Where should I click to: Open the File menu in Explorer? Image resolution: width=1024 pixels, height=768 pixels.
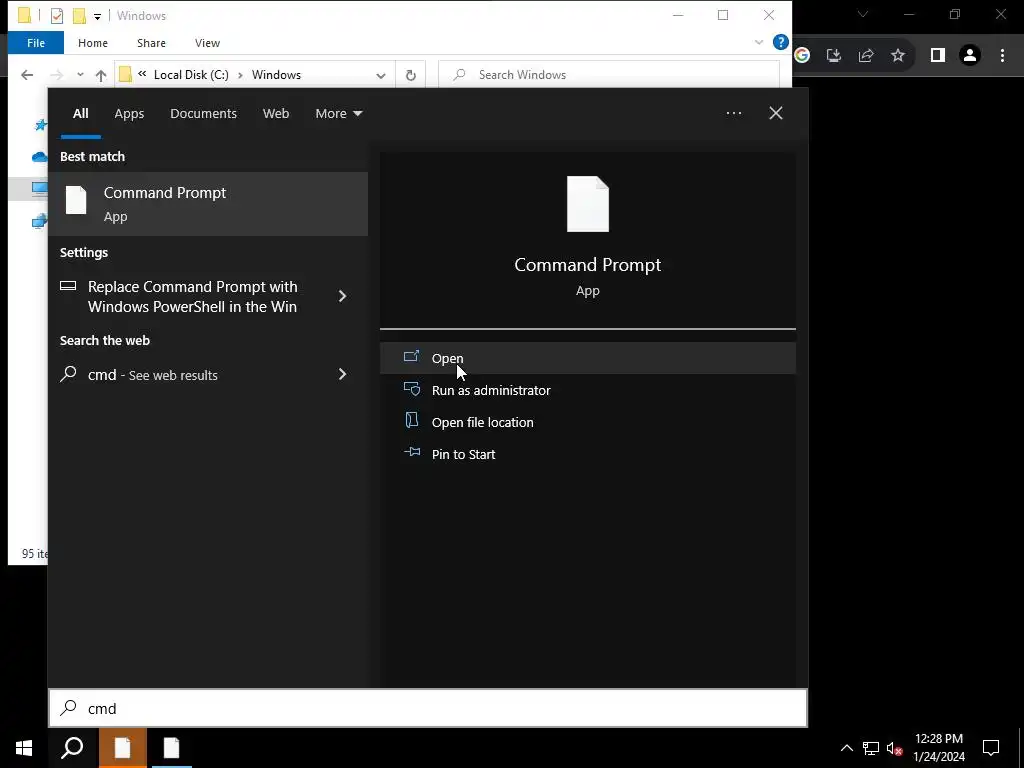pos(36,43)
